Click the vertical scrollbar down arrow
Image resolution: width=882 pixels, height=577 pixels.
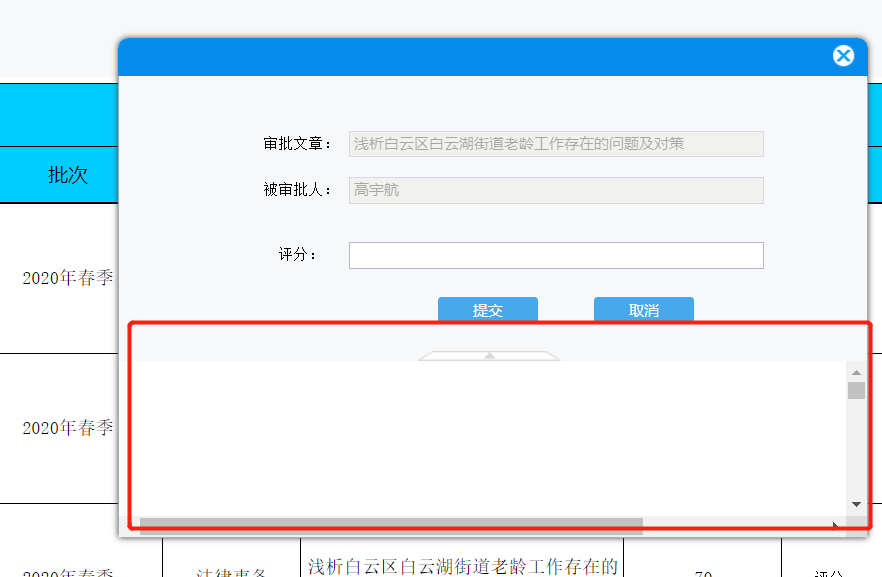pos(856,504)
